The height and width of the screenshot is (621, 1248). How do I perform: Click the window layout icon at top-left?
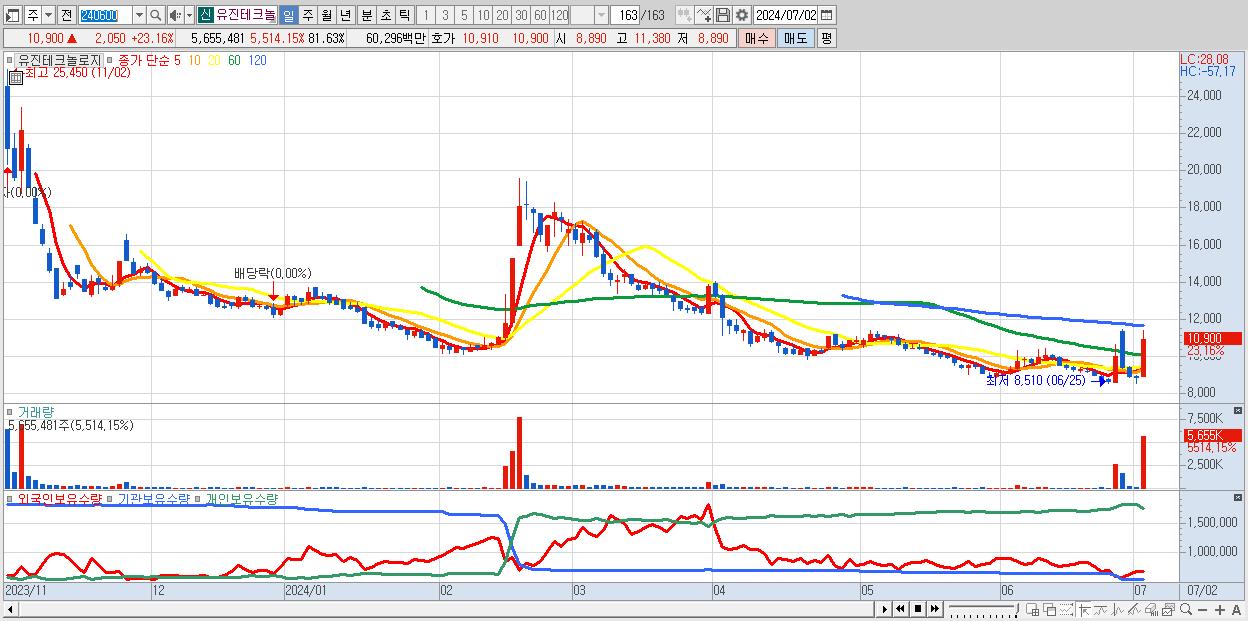[13, 15]
